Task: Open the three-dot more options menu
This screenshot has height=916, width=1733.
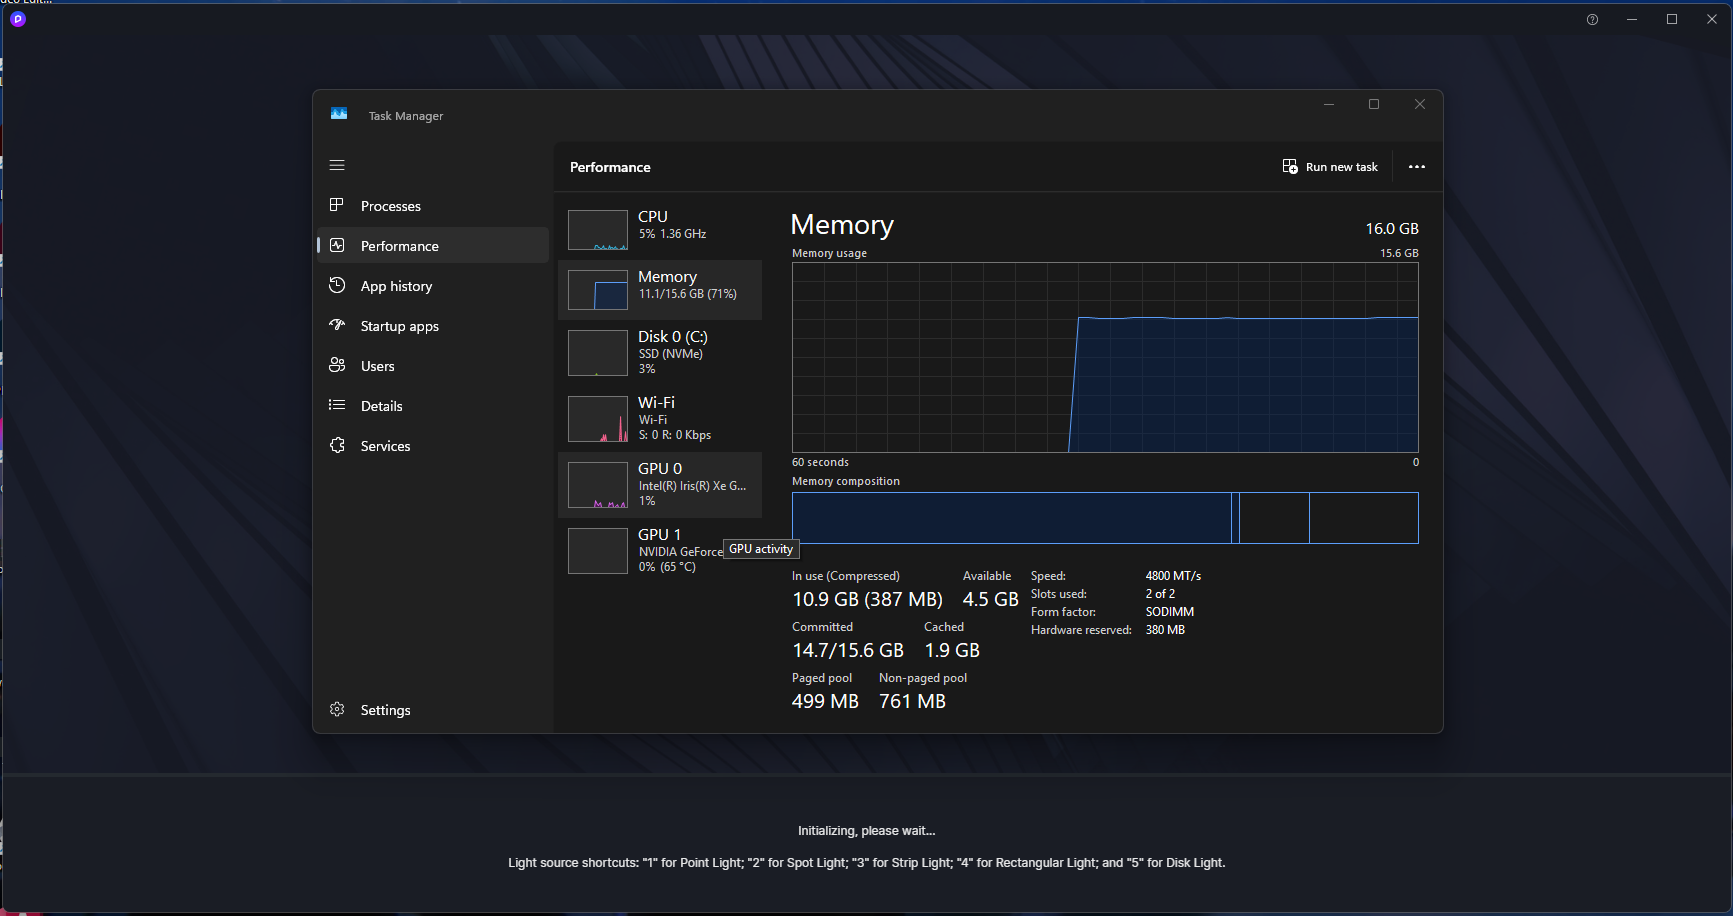Action: (1416, 167)
